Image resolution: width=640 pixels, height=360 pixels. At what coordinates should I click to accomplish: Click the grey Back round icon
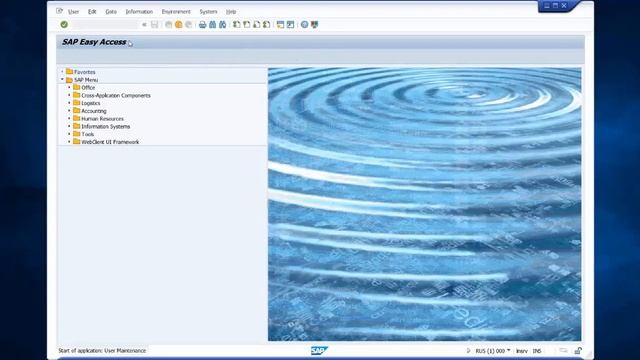[169, 24]
